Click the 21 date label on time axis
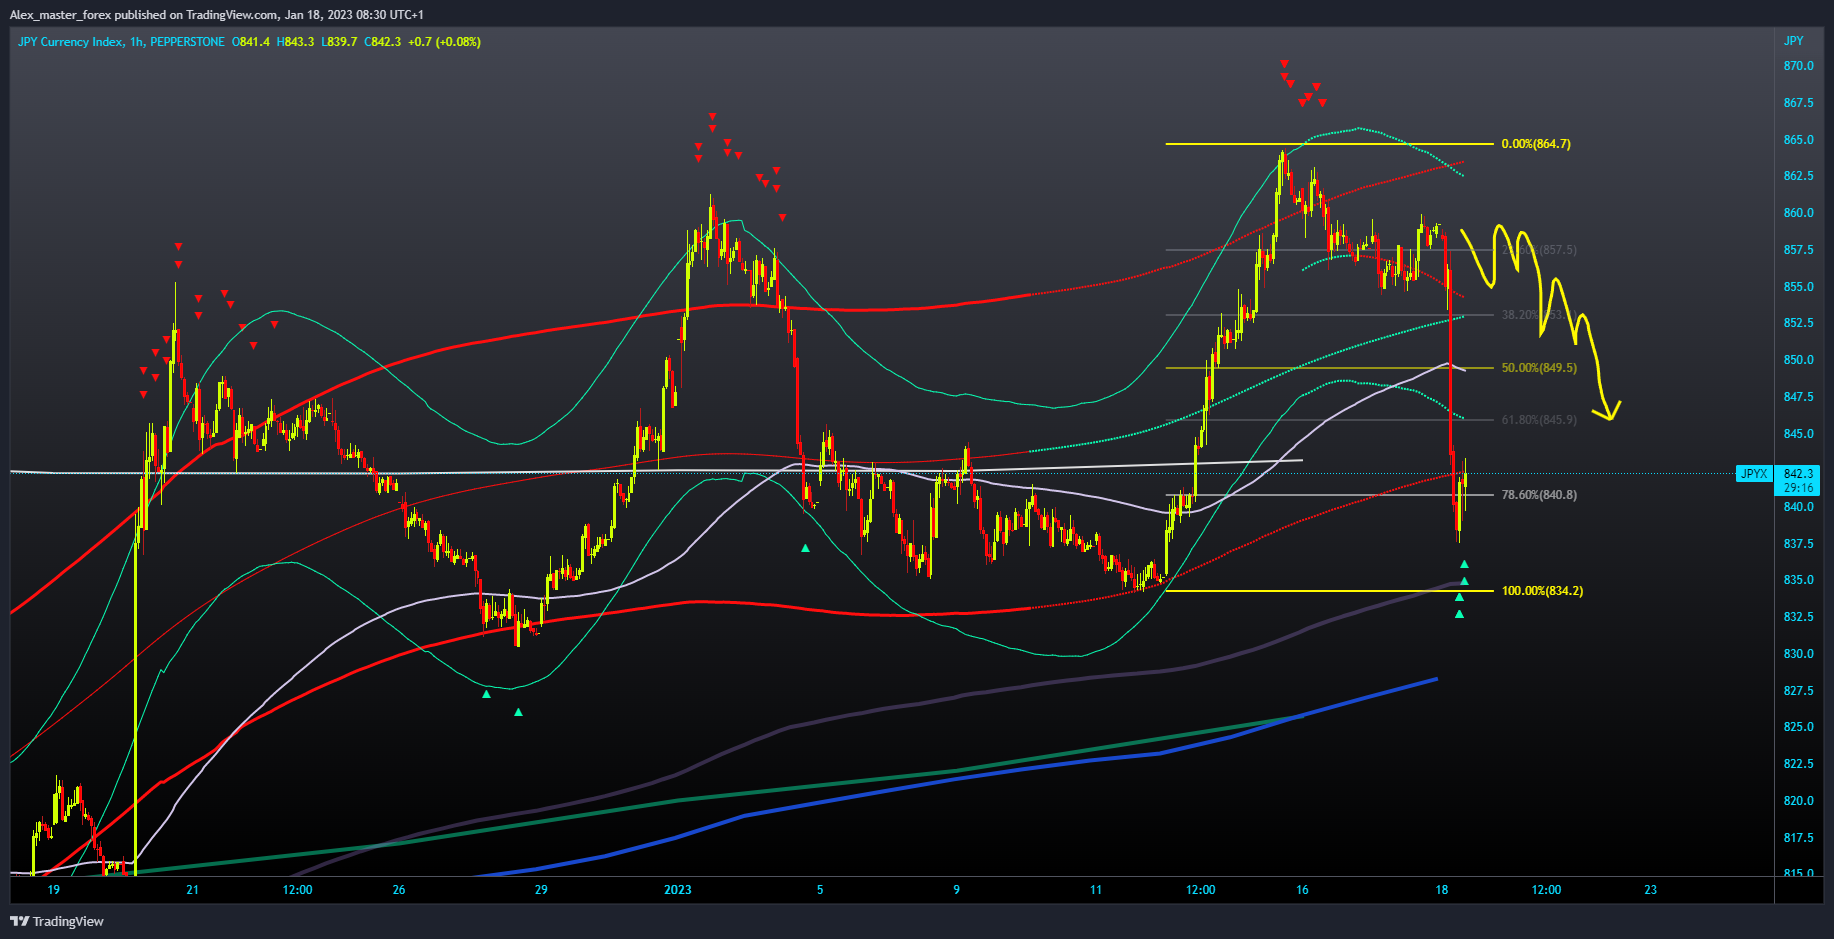1834x939 pixels. [x=193, y=890]
